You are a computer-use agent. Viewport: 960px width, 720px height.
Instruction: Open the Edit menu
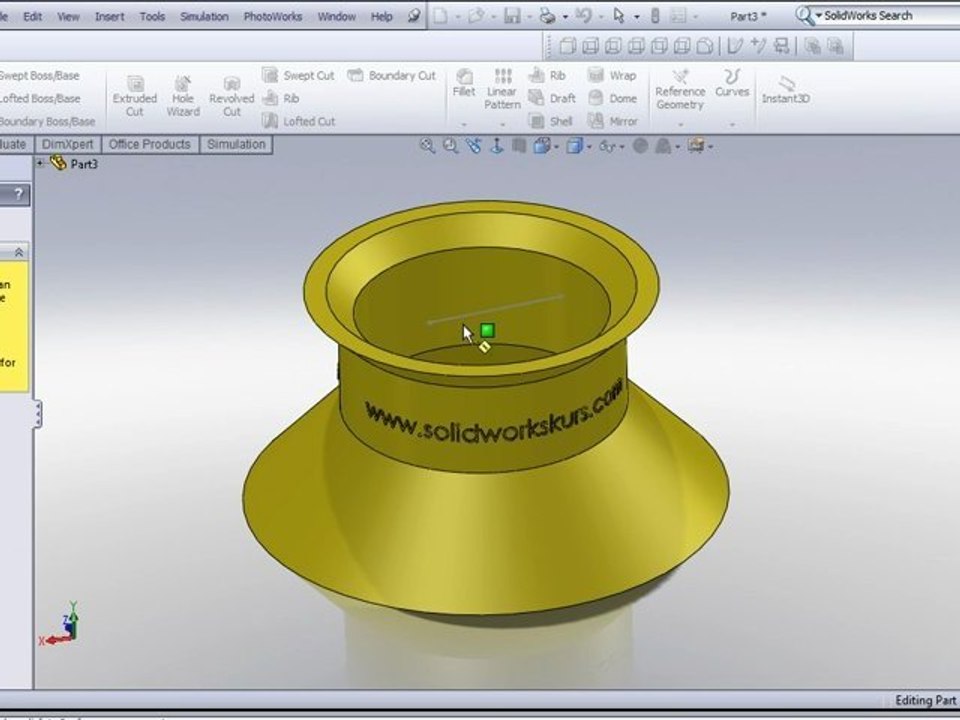(x=32, y=17)
